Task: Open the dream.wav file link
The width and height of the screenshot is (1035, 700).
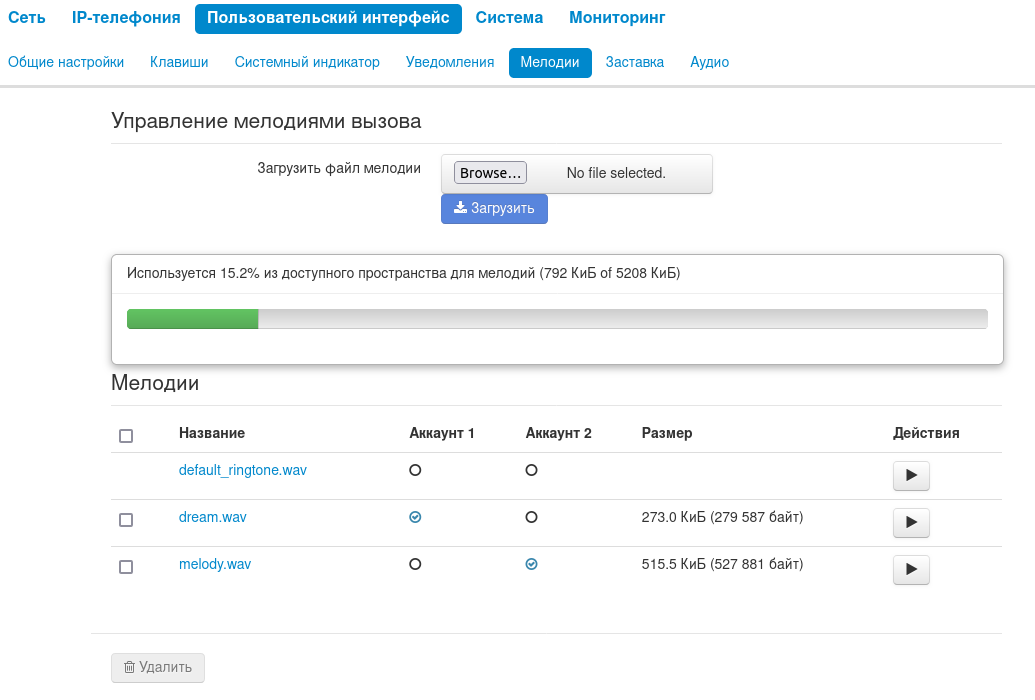Action: 212,517
